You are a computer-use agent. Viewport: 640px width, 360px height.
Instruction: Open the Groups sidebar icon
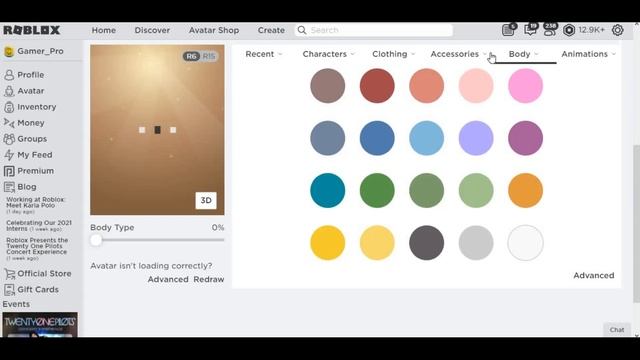9,139
